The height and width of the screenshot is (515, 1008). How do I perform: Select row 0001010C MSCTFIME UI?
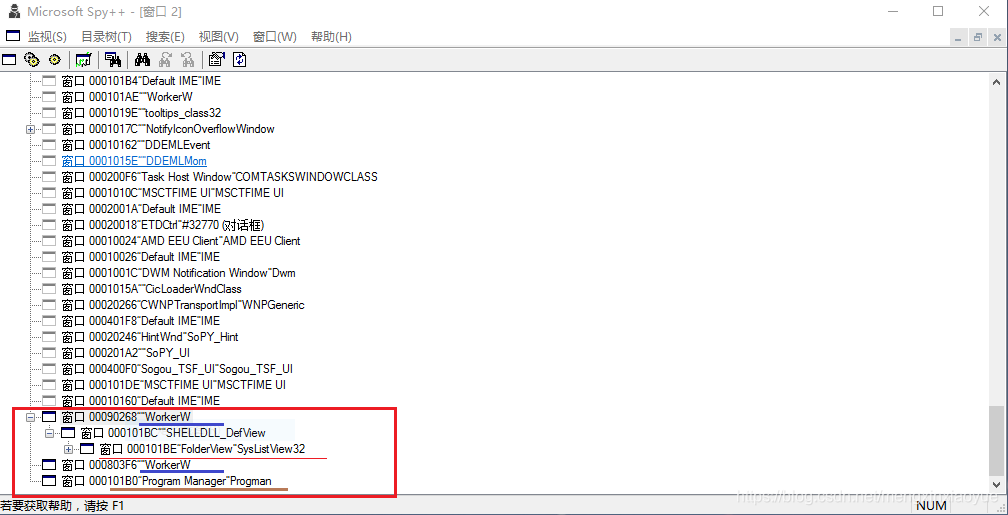coord(173,193)
